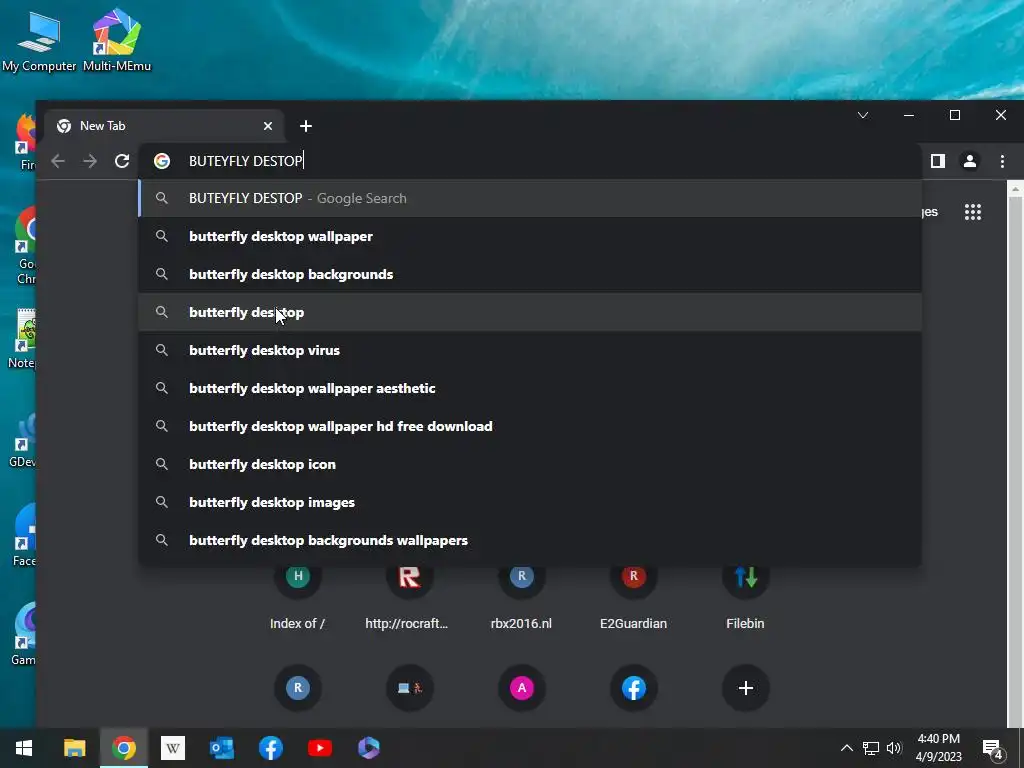Open the volume control in tray

click(x=894, y=748)
